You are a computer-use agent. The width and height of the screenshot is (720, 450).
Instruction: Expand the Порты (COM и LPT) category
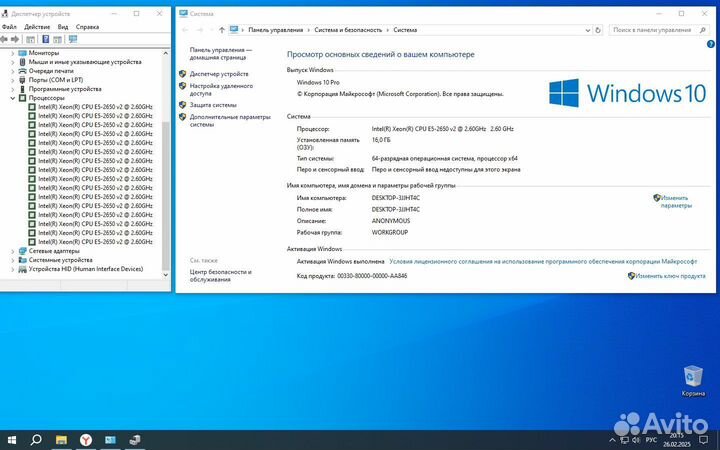click(x=13, y=80)
